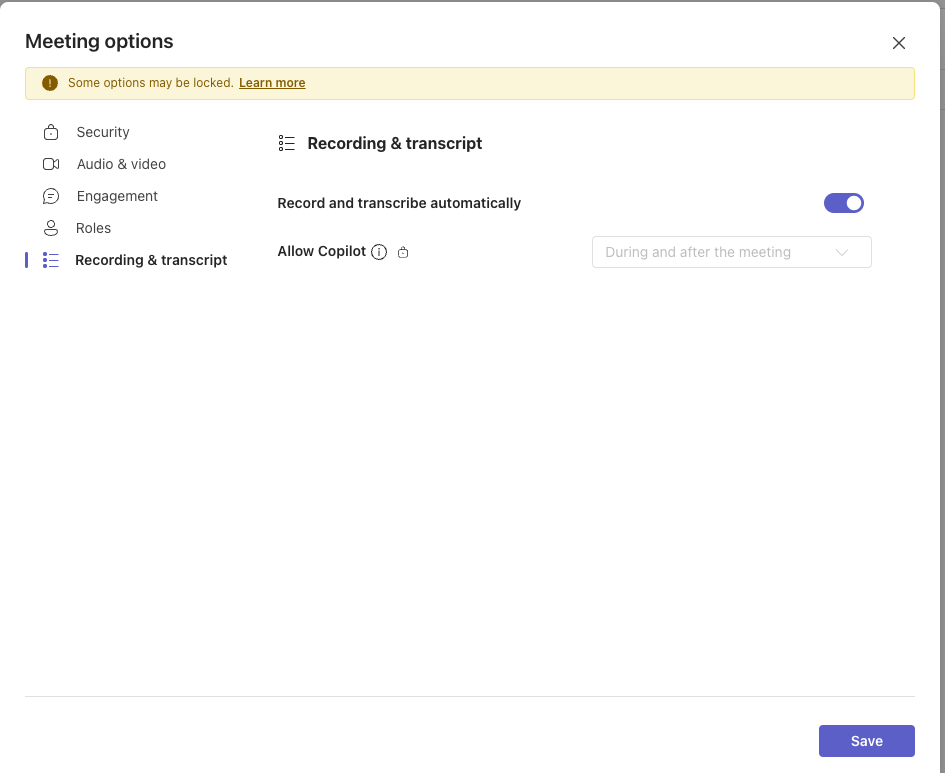Navigate to the Roles settings section
This screenshot has height=773, width=945.
[x=93, y=227]
